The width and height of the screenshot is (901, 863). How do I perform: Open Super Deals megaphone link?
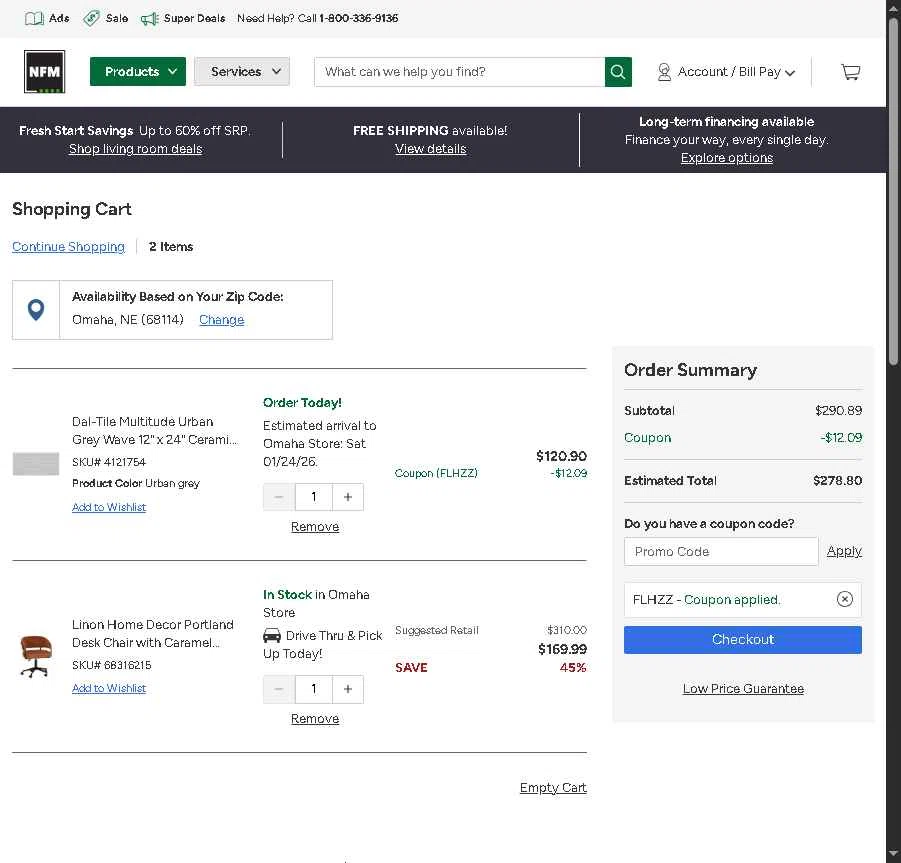coord(183,18)
